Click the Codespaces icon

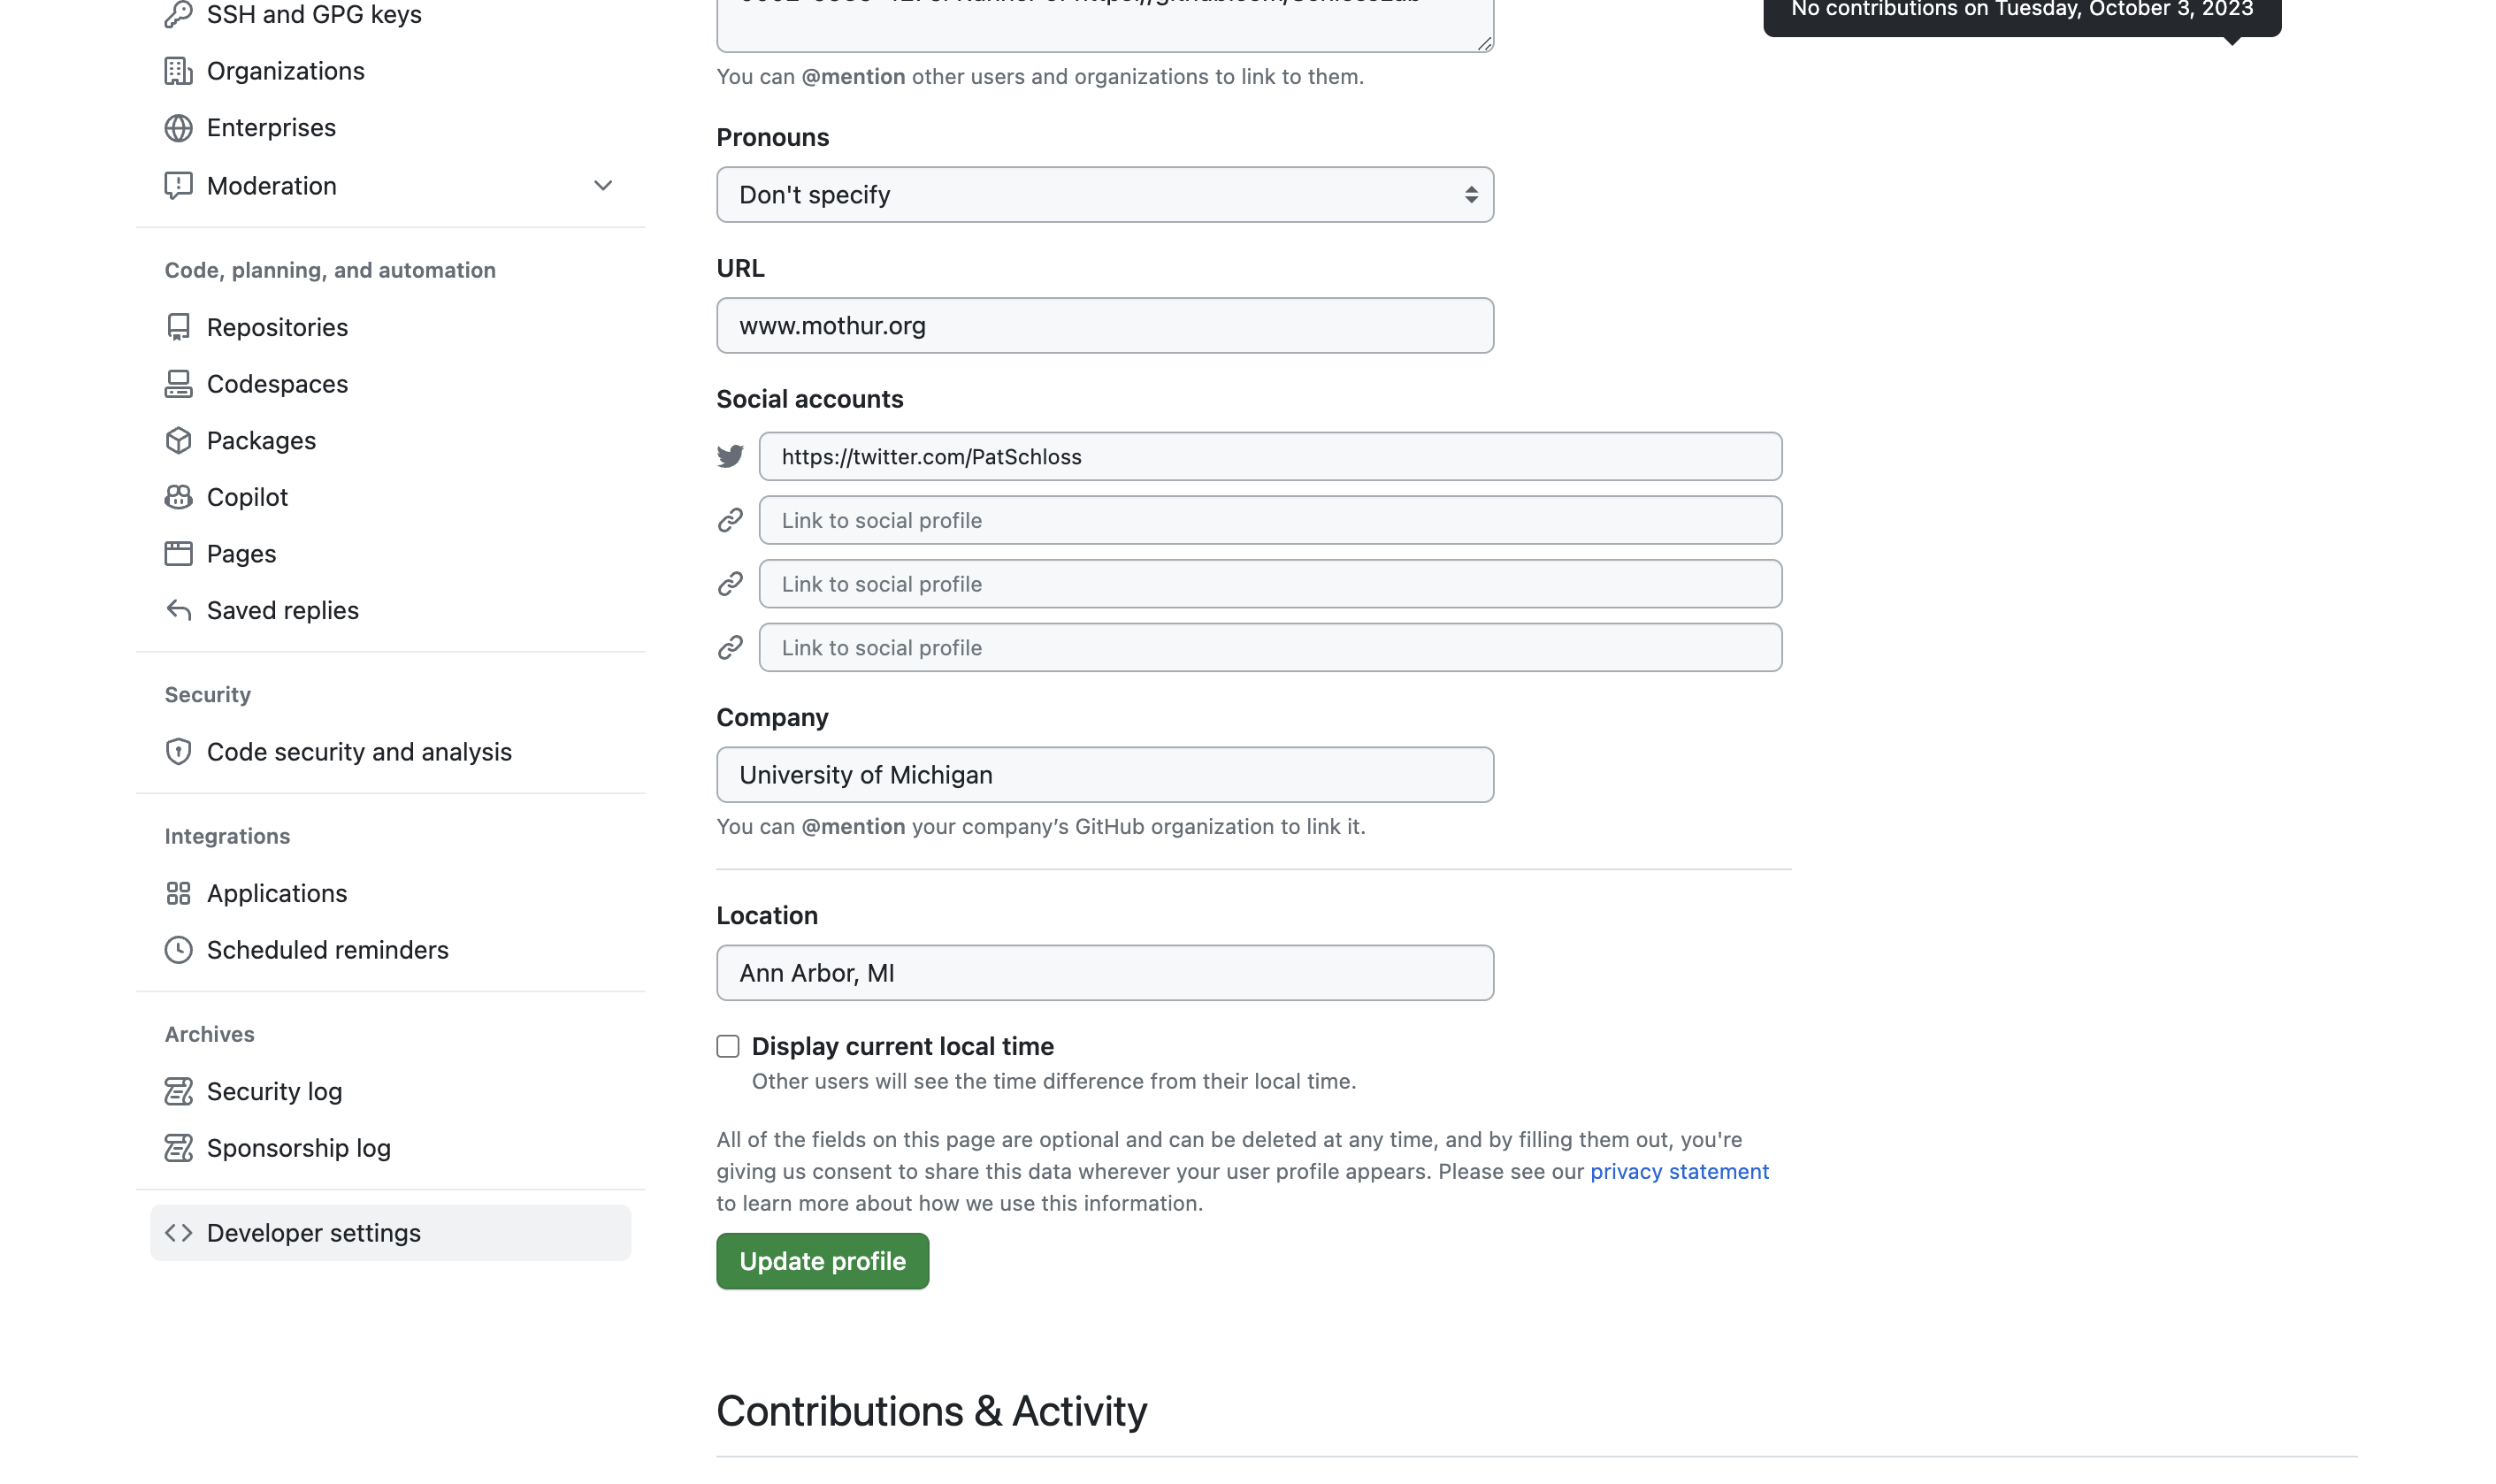[178, 384]
